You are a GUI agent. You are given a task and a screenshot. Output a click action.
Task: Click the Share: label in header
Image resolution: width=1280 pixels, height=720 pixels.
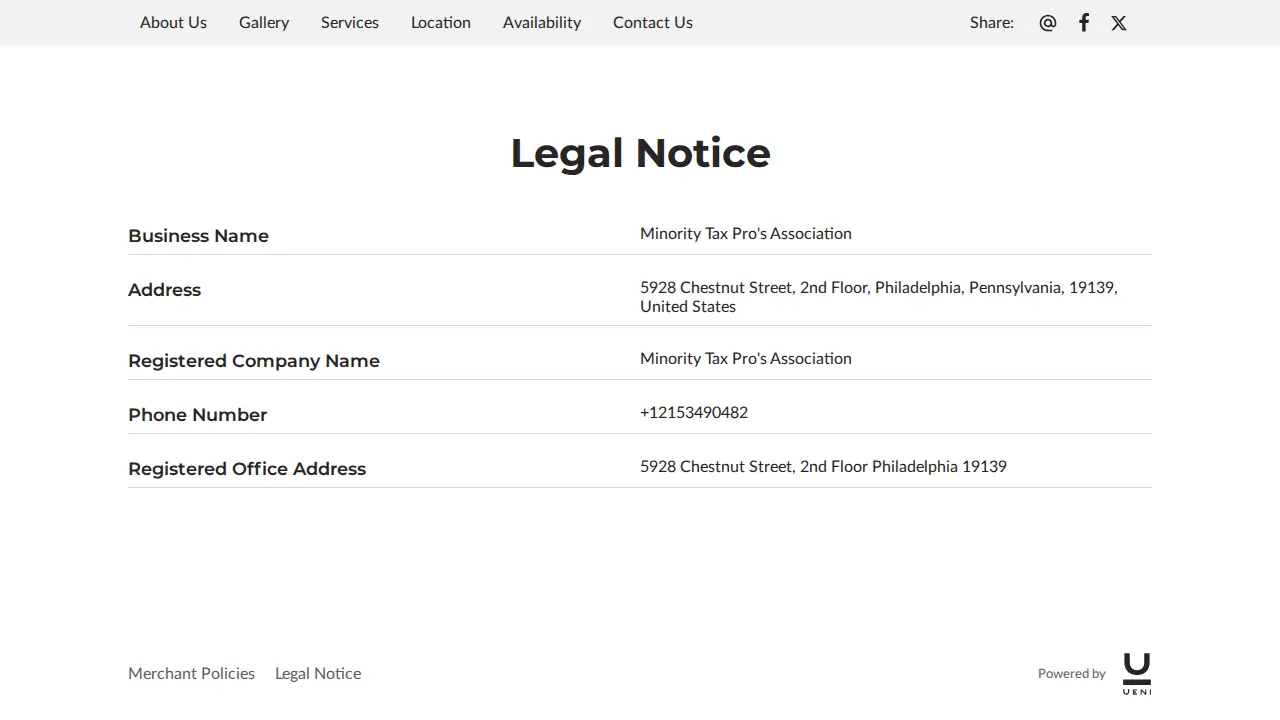(x=992, y=22)
